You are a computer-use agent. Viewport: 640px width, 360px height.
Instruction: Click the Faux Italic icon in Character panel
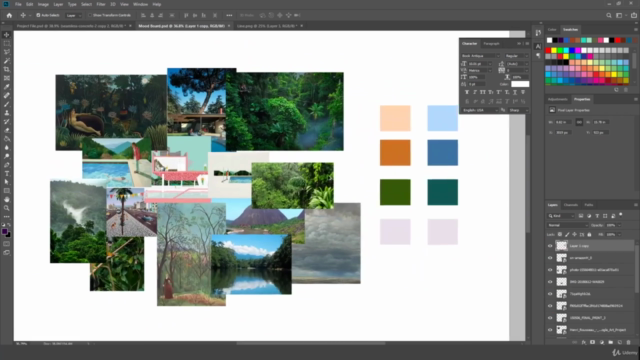(x=475, y=92)
